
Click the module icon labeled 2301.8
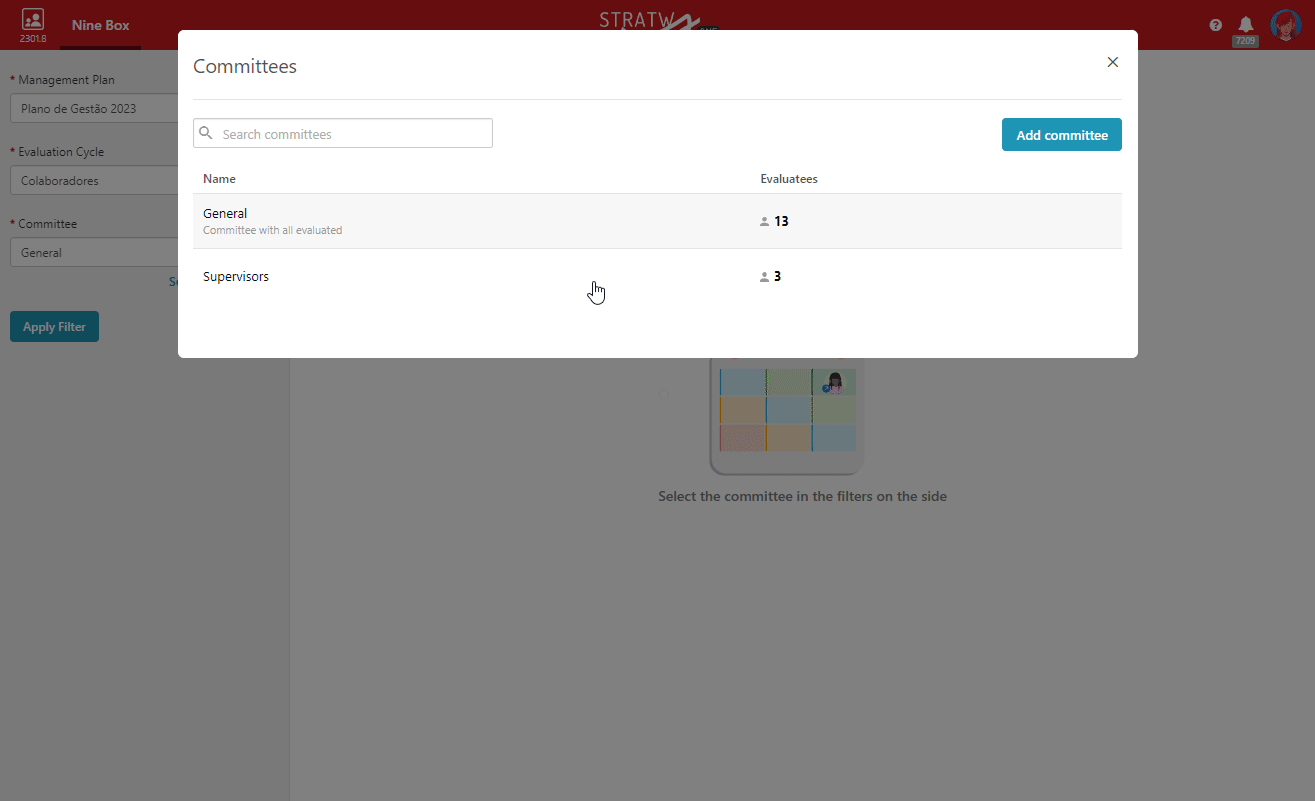pos(33,25)
